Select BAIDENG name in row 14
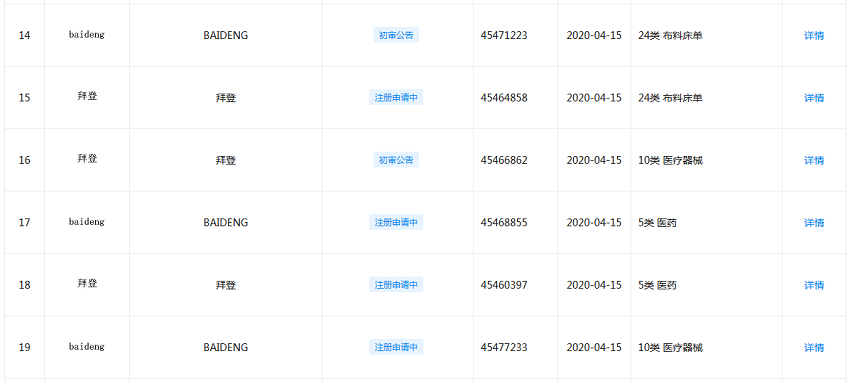The height and width of the screenshot is (383, 850). [226, 36]
